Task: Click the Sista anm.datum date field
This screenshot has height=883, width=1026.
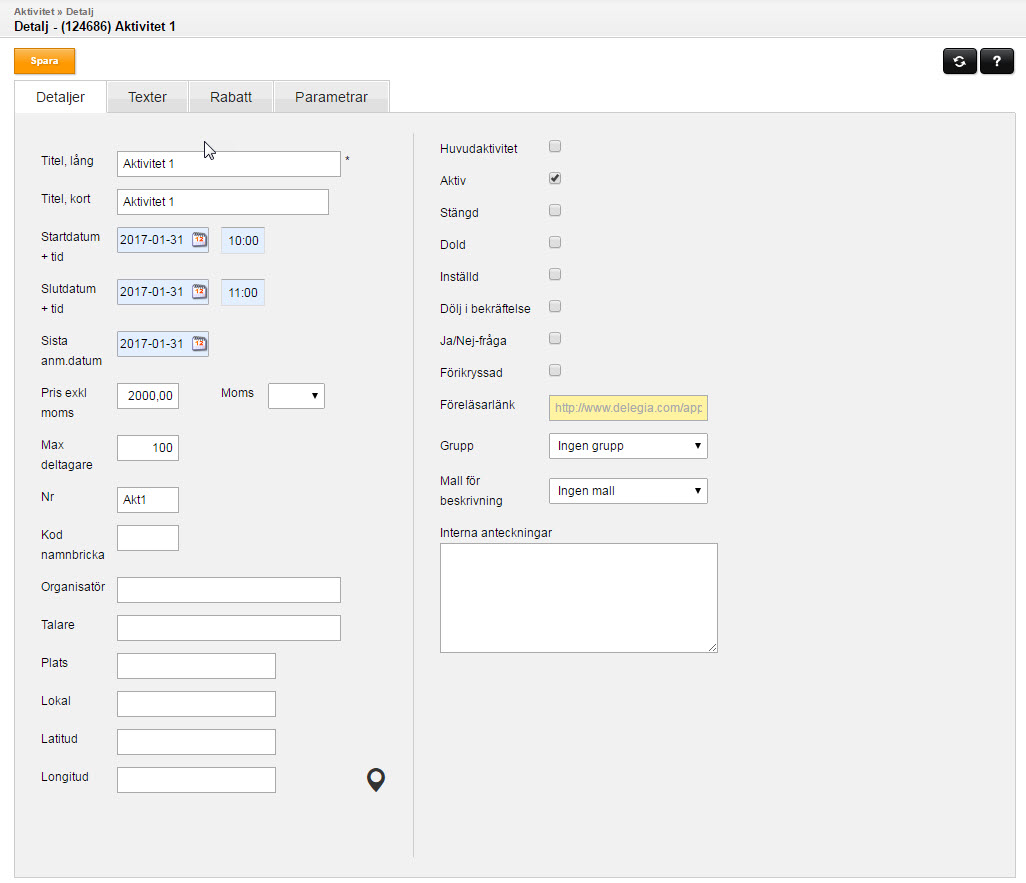Action: [x=163, y=344]
